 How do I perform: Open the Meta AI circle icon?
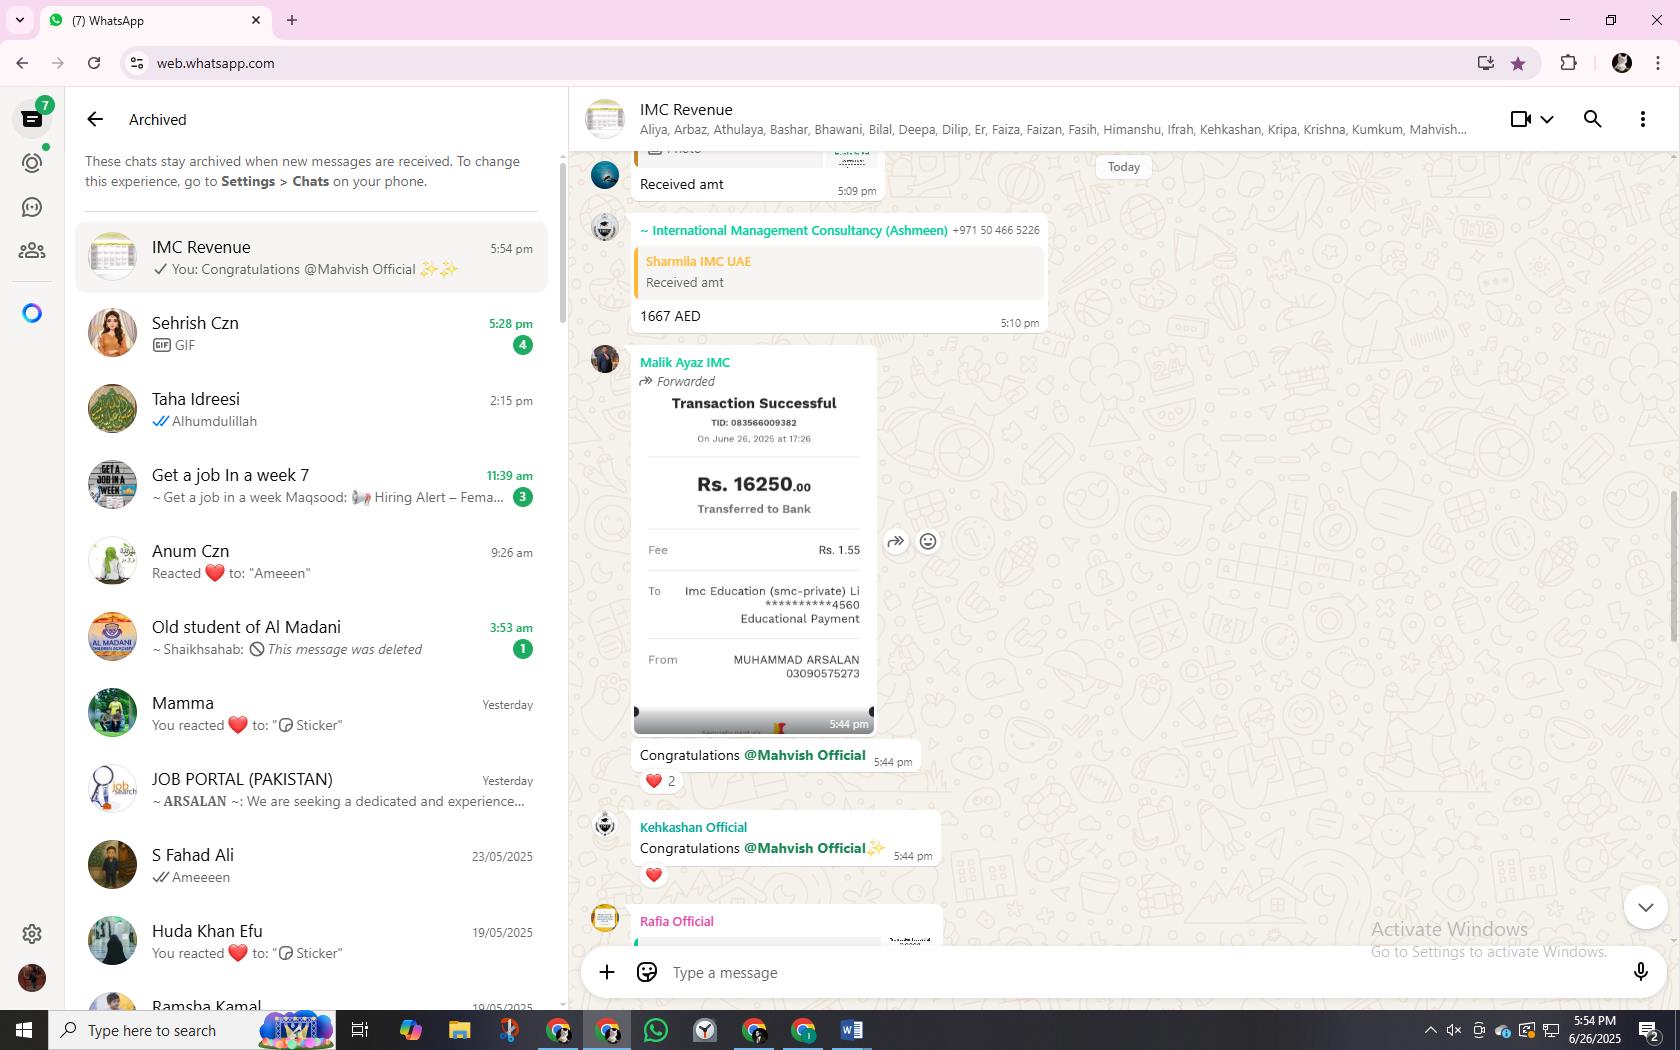[32, 313]
